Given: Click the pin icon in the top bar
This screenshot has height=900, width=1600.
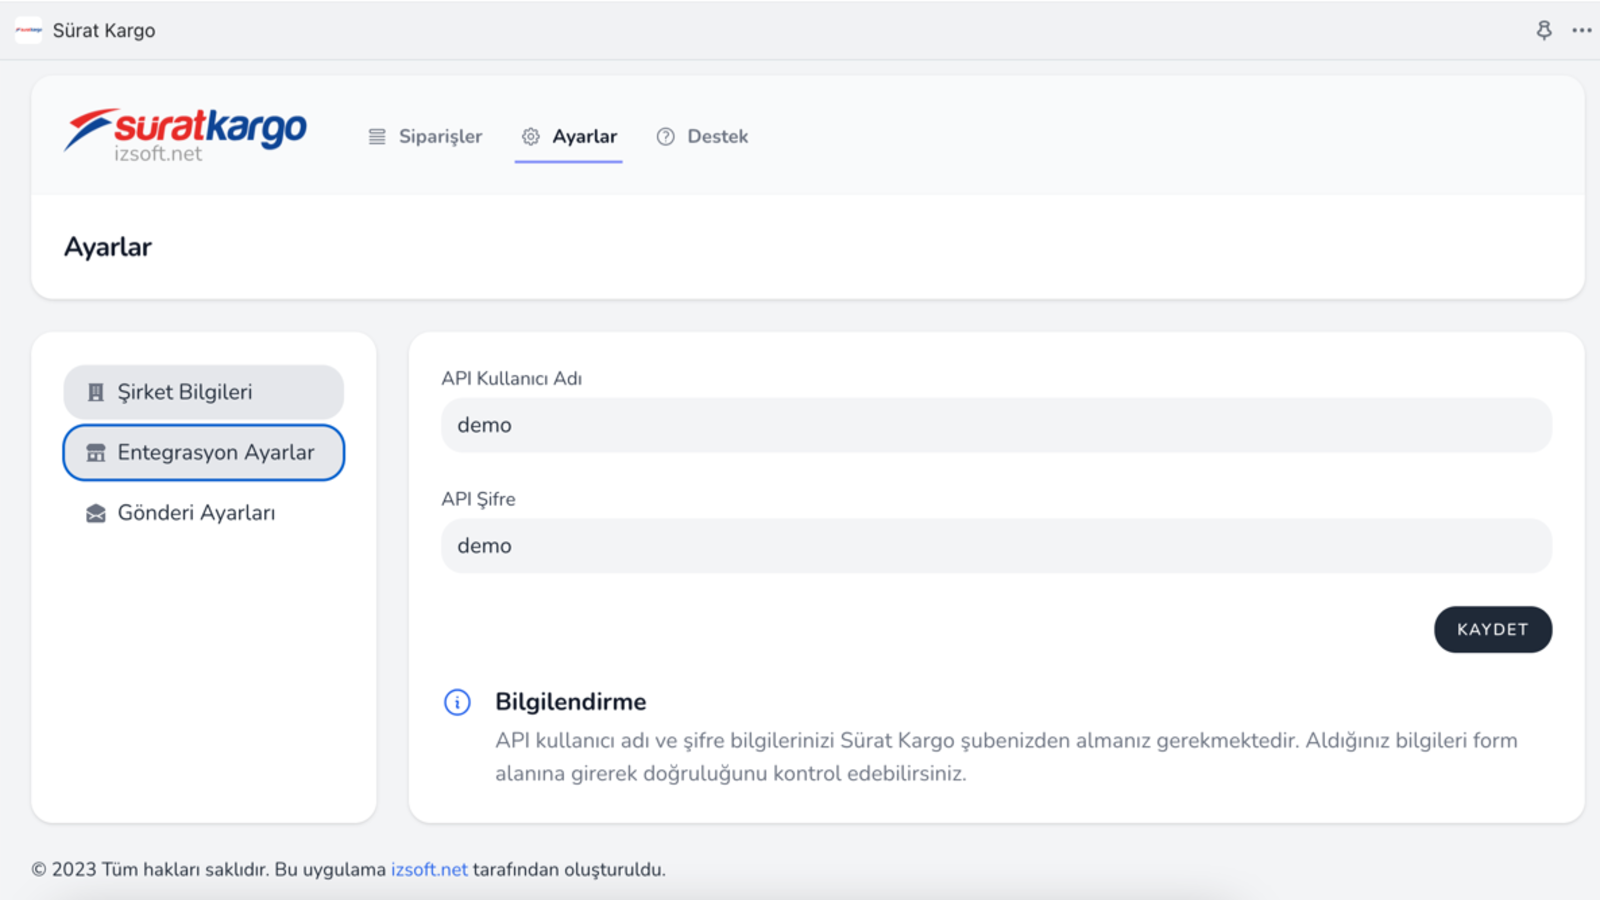Looking at the screenshot, I should pyautogui.click(x=1544, y=30).
